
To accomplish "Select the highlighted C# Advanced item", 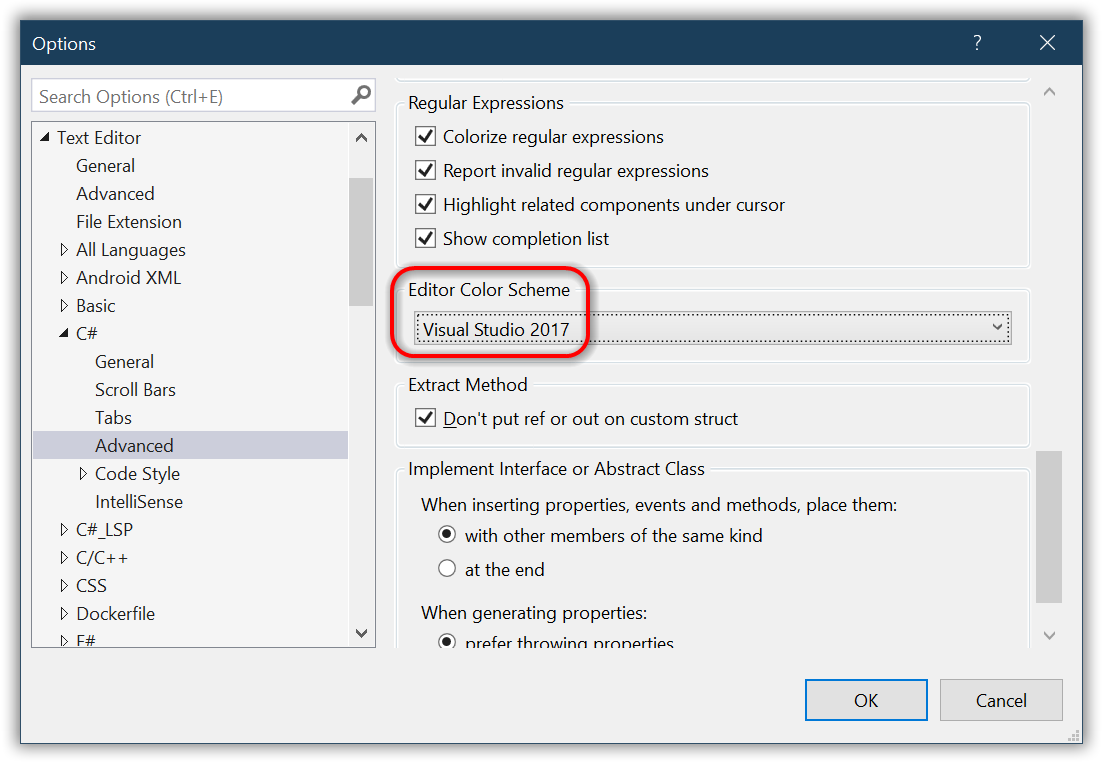I will (x=191, y=445).
